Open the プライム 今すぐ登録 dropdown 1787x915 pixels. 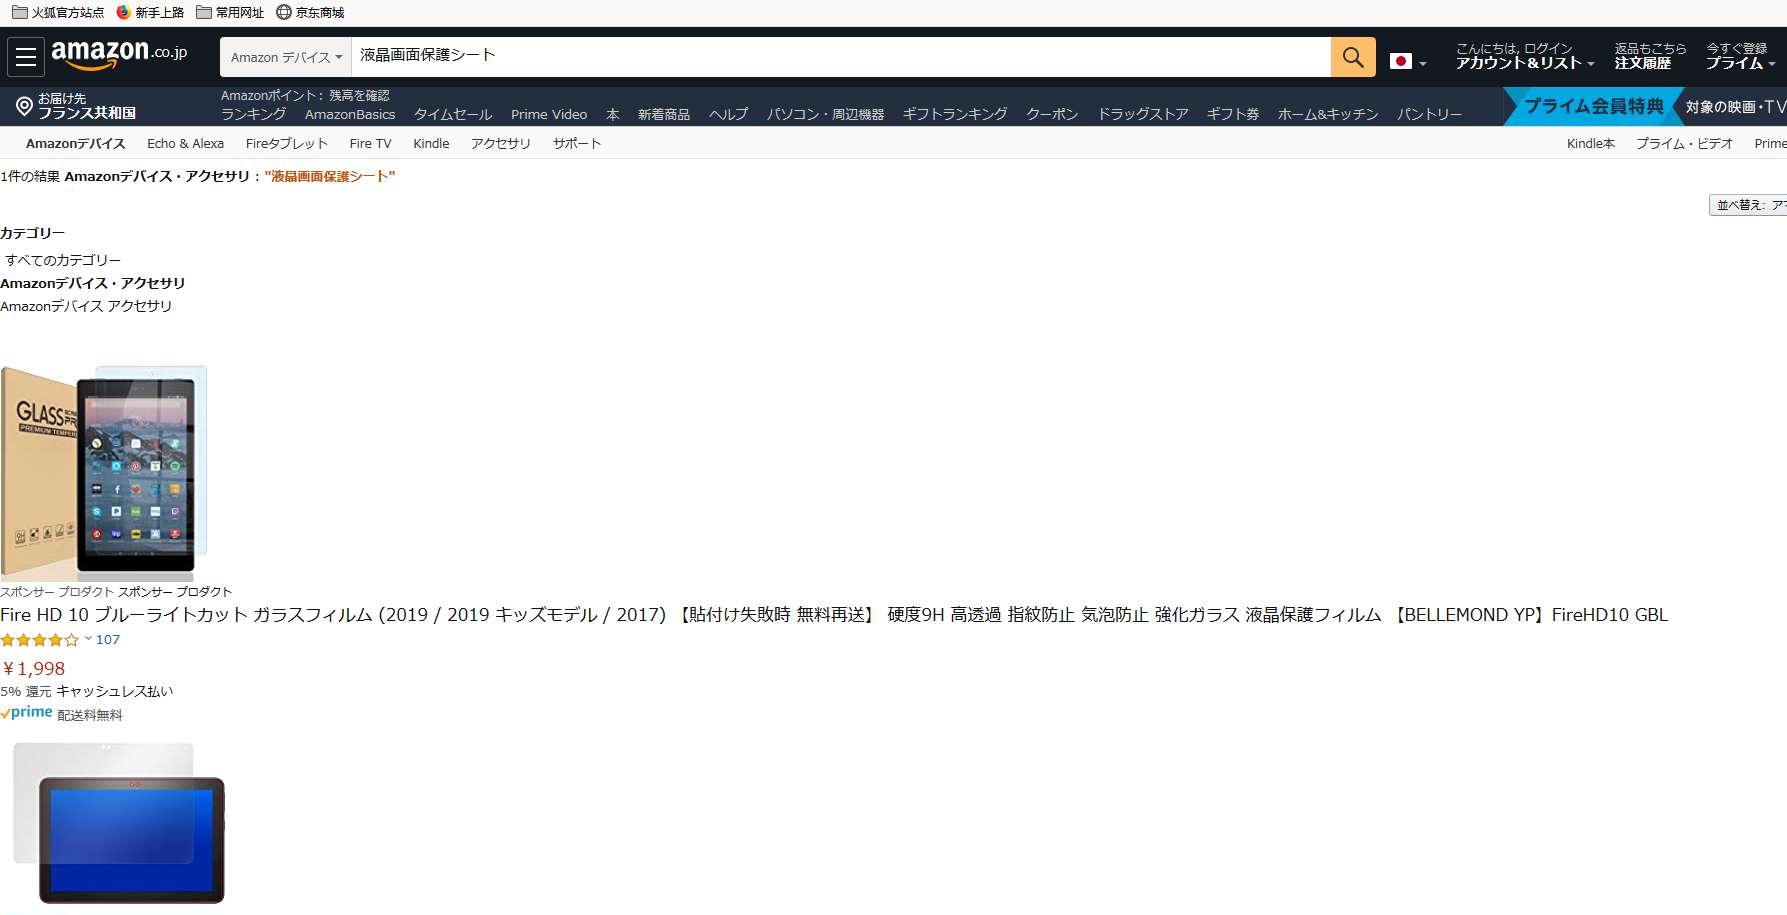point(1740,56)
